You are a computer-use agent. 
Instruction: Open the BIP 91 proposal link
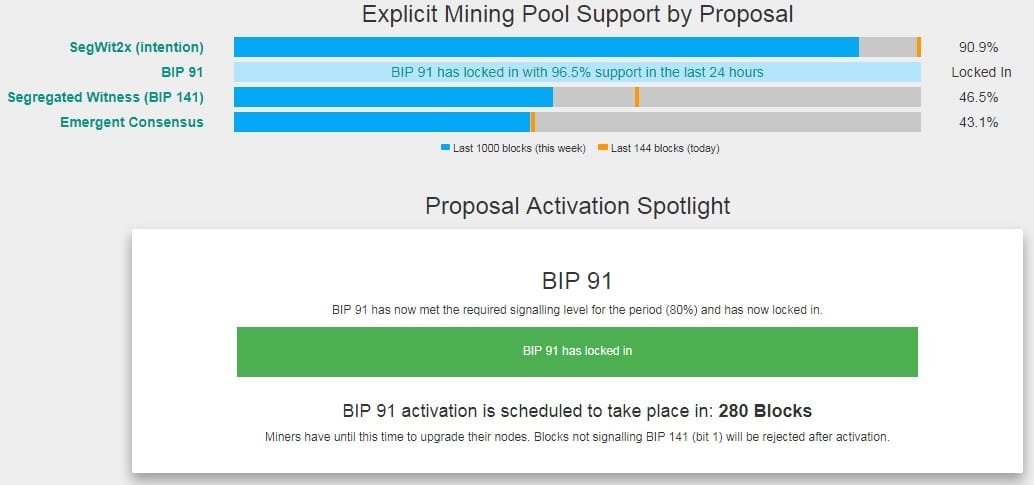click(182, 72)
